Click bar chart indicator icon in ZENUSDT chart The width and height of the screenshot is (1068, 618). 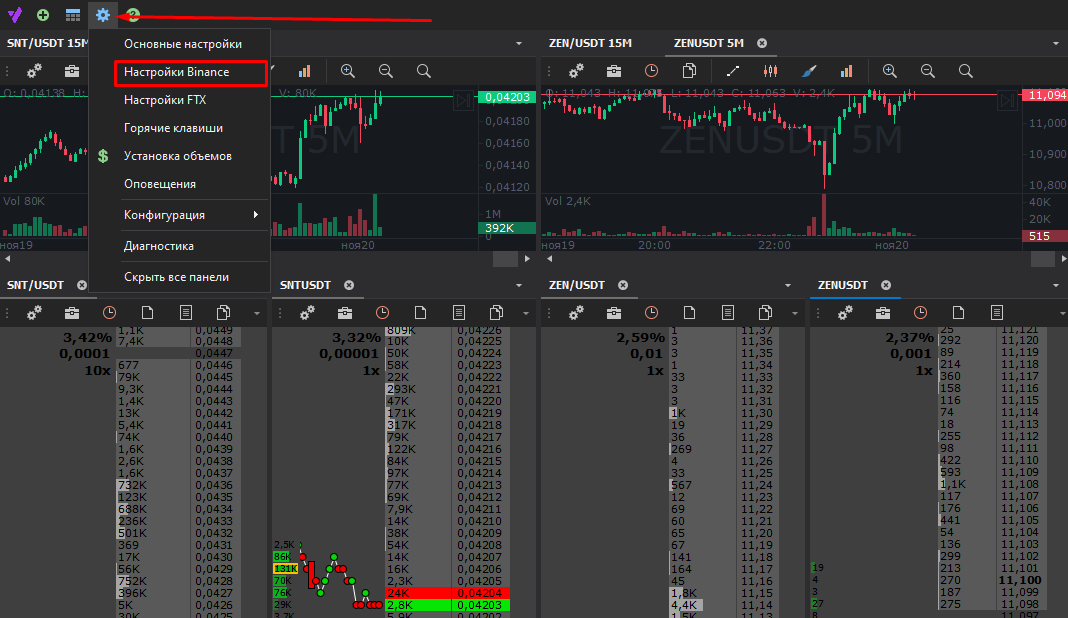tap(847, 71)
